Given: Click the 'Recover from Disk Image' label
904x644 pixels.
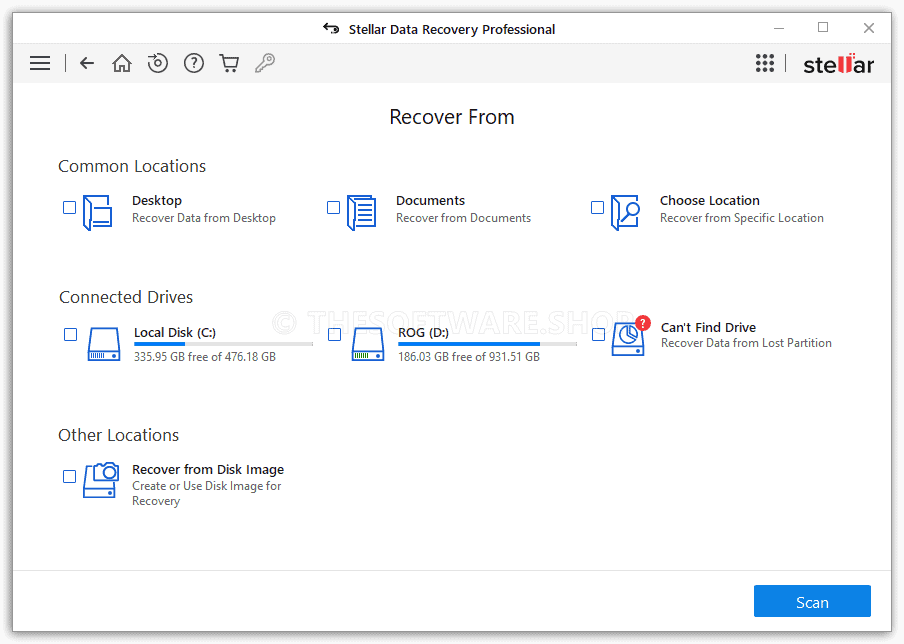Looking at the screenshot, I should click(208, 469).
